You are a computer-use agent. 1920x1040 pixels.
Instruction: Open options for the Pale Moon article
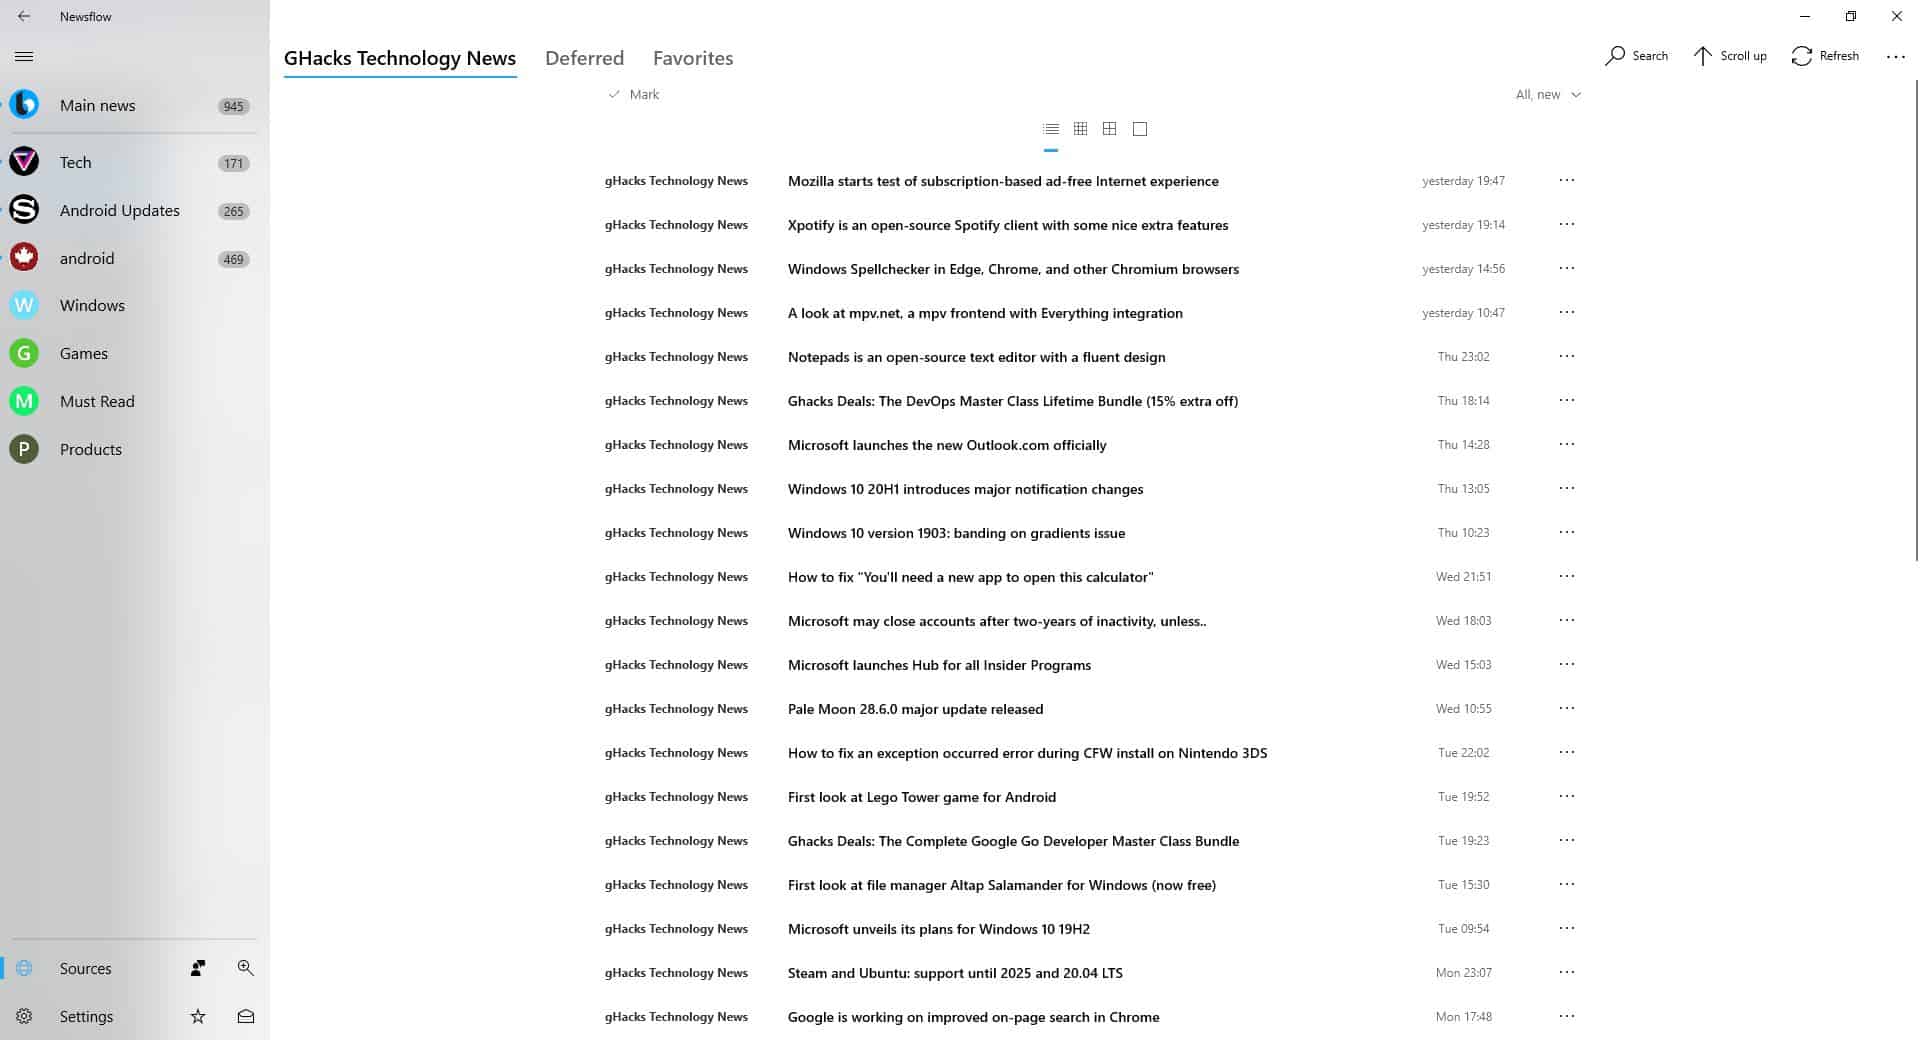(x=1567, y=709)
